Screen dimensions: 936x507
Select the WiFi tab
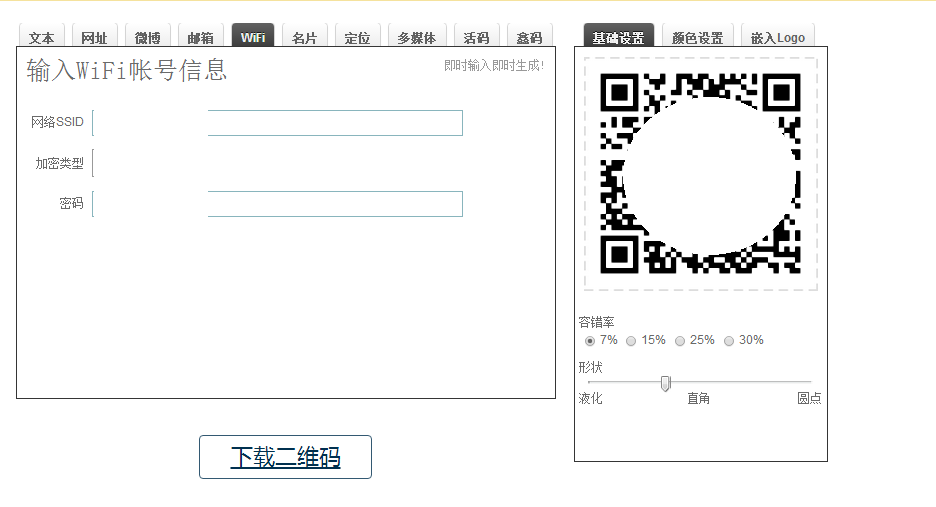coord(253,36)
